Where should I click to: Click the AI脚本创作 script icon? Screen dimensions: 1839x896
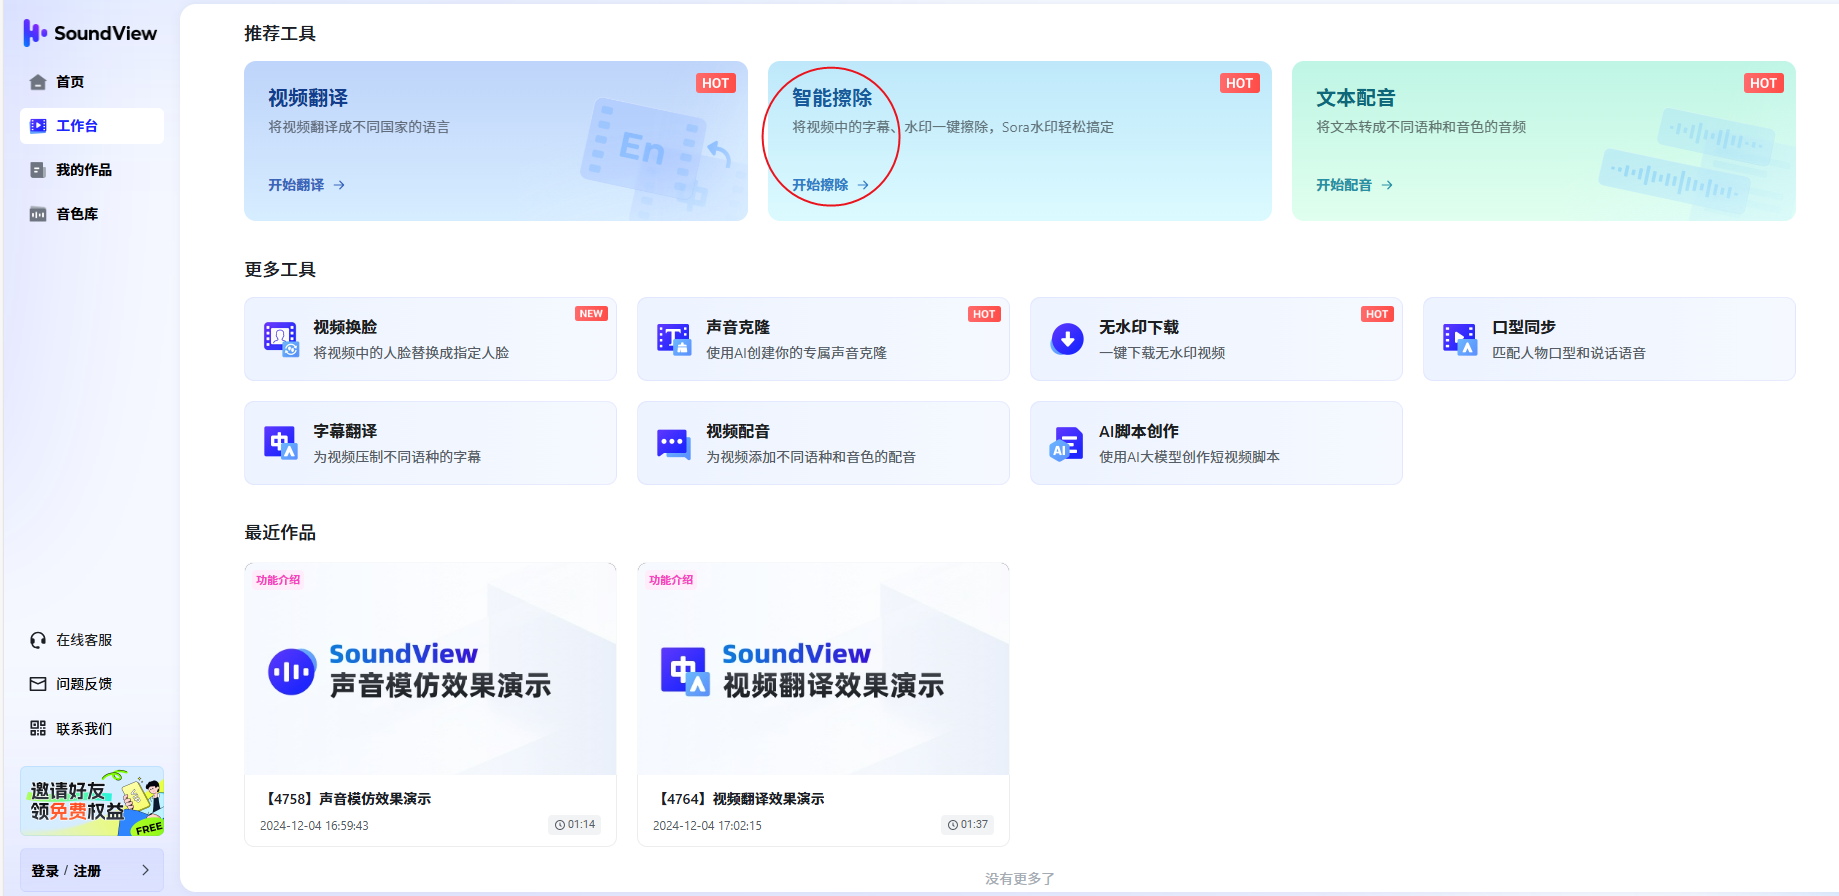(x=1066, y=443)
